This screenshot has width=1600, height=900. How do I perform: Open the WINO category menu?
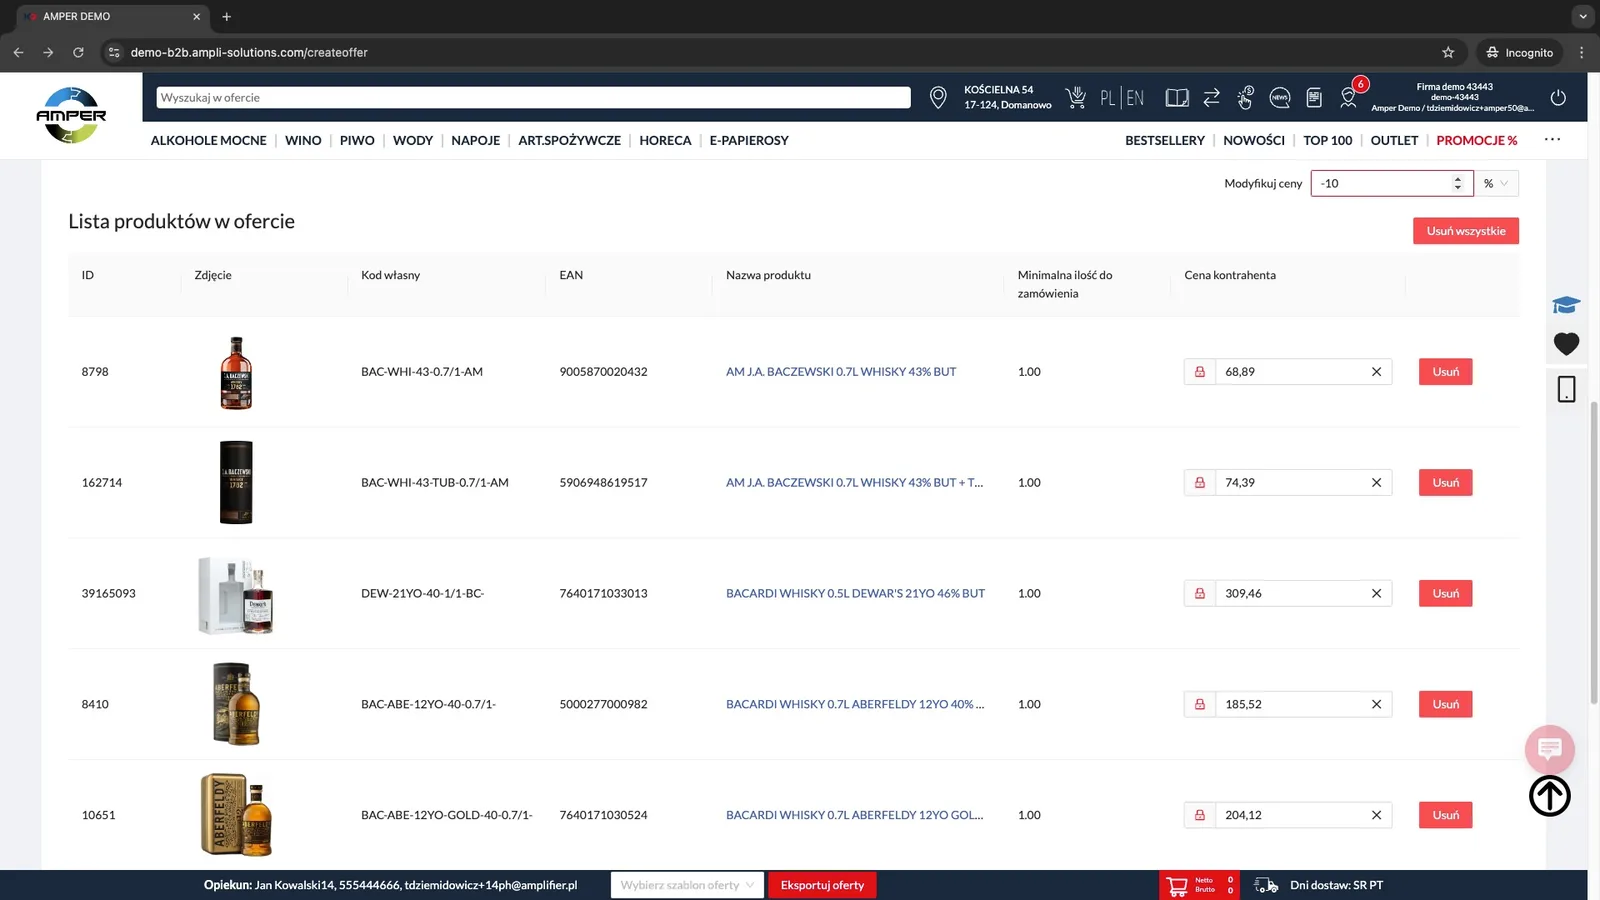click(303, 141)
